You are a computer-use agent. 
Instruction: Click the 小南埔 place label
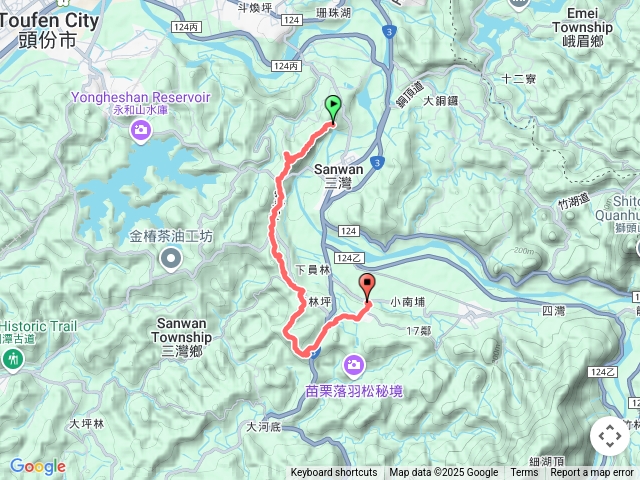(x=407, y=302)
